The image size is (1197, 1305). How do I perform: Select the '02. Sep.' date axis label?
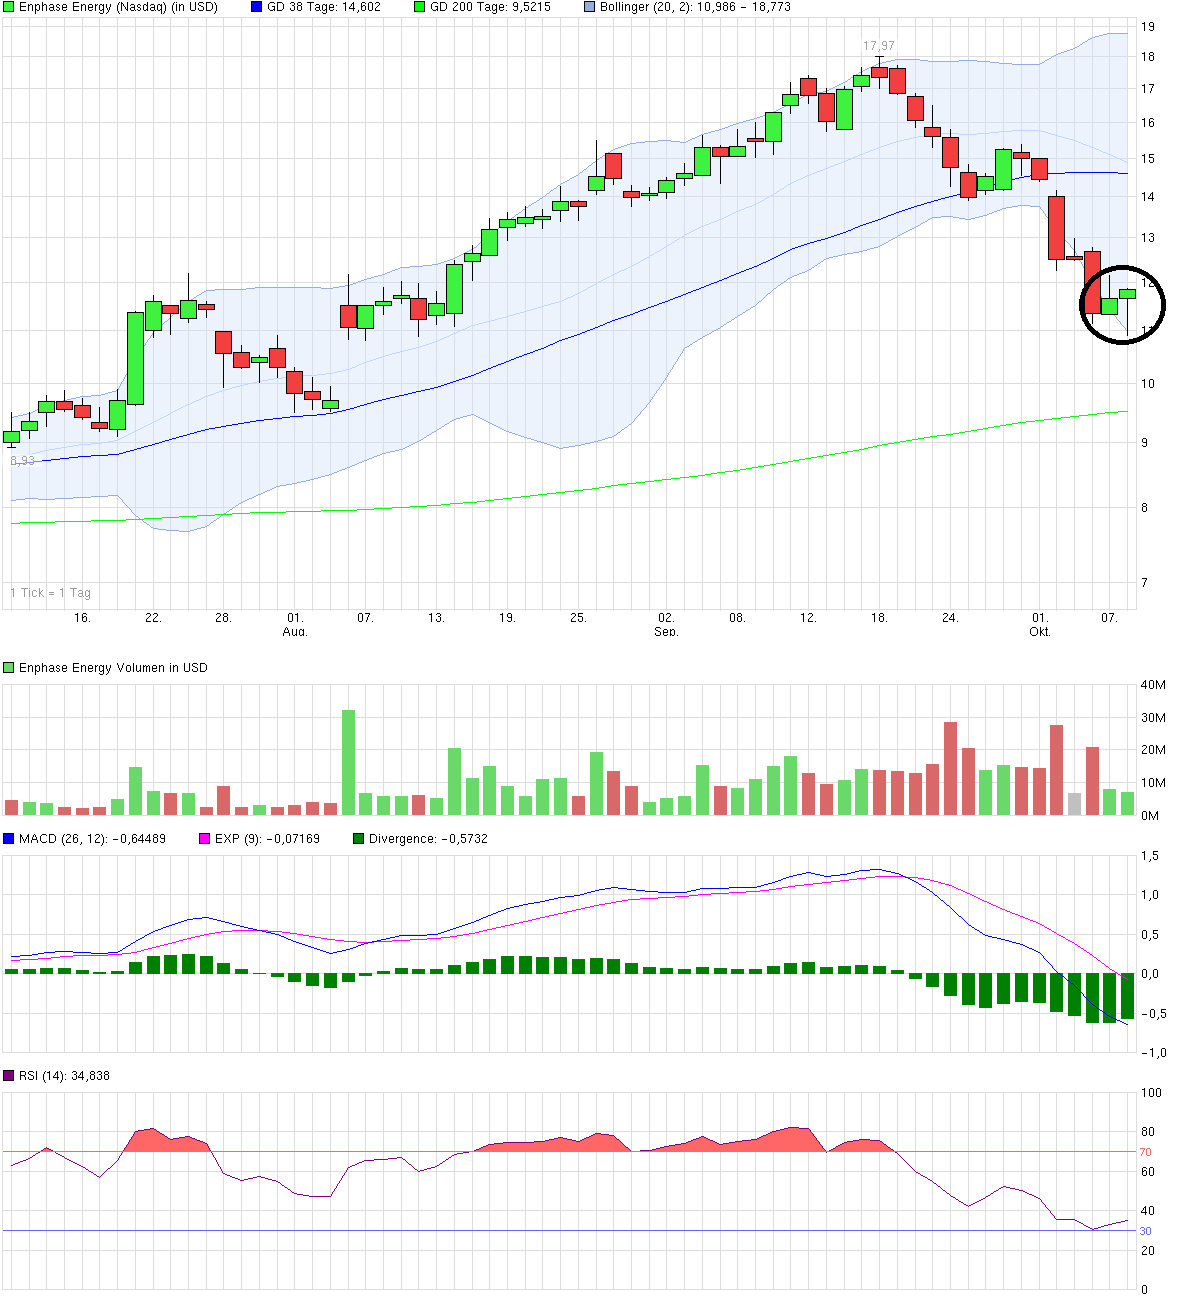[x=666, y=625]
